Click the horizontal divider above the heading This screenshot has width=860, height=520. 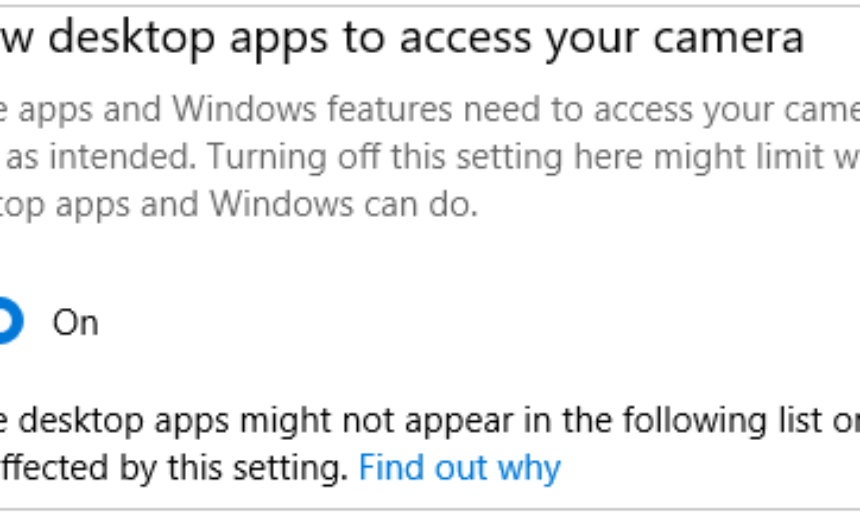430,4
